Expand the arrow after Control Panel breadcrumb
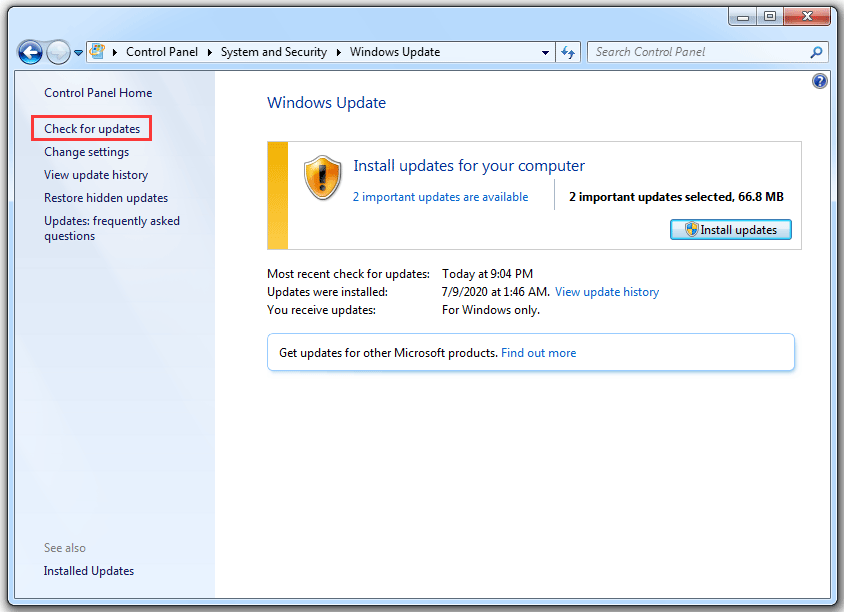 [209, 52]
